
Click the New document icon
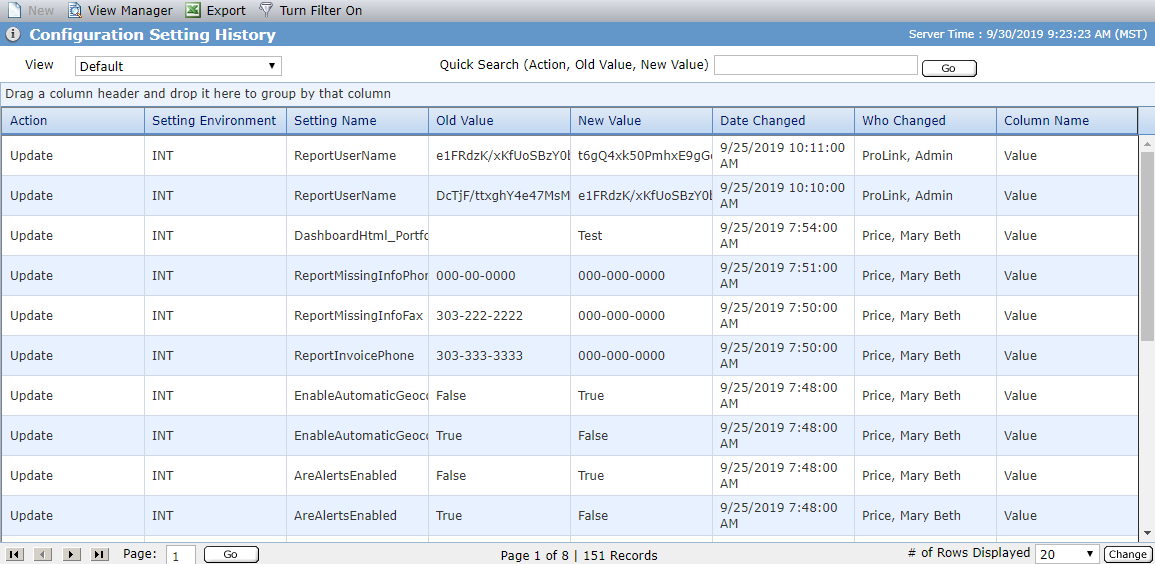13,10
